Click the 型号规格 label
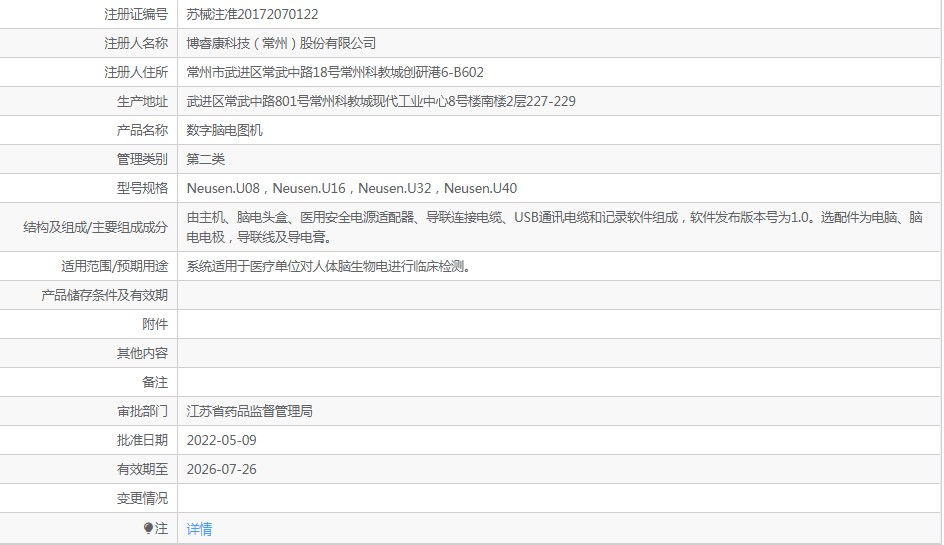The height and width of the screenshot is (545, 944). [x=142, y=188]
